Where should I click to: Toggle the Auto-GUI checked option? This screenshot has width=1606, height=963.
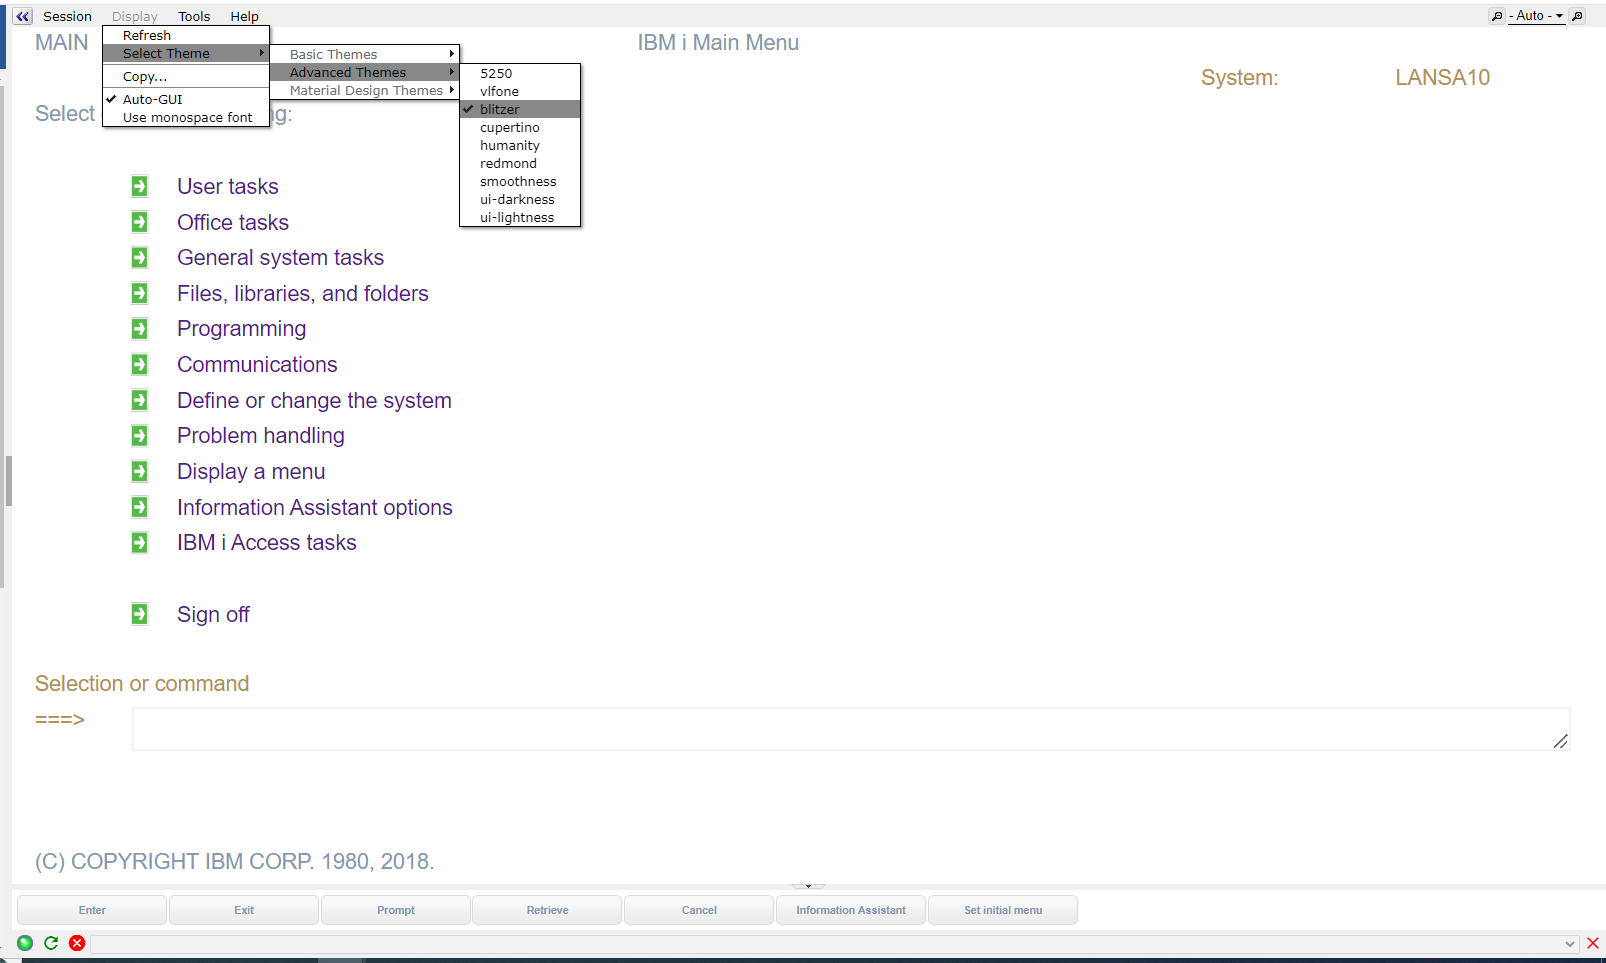pyautogui.click(x=153, y=99)
